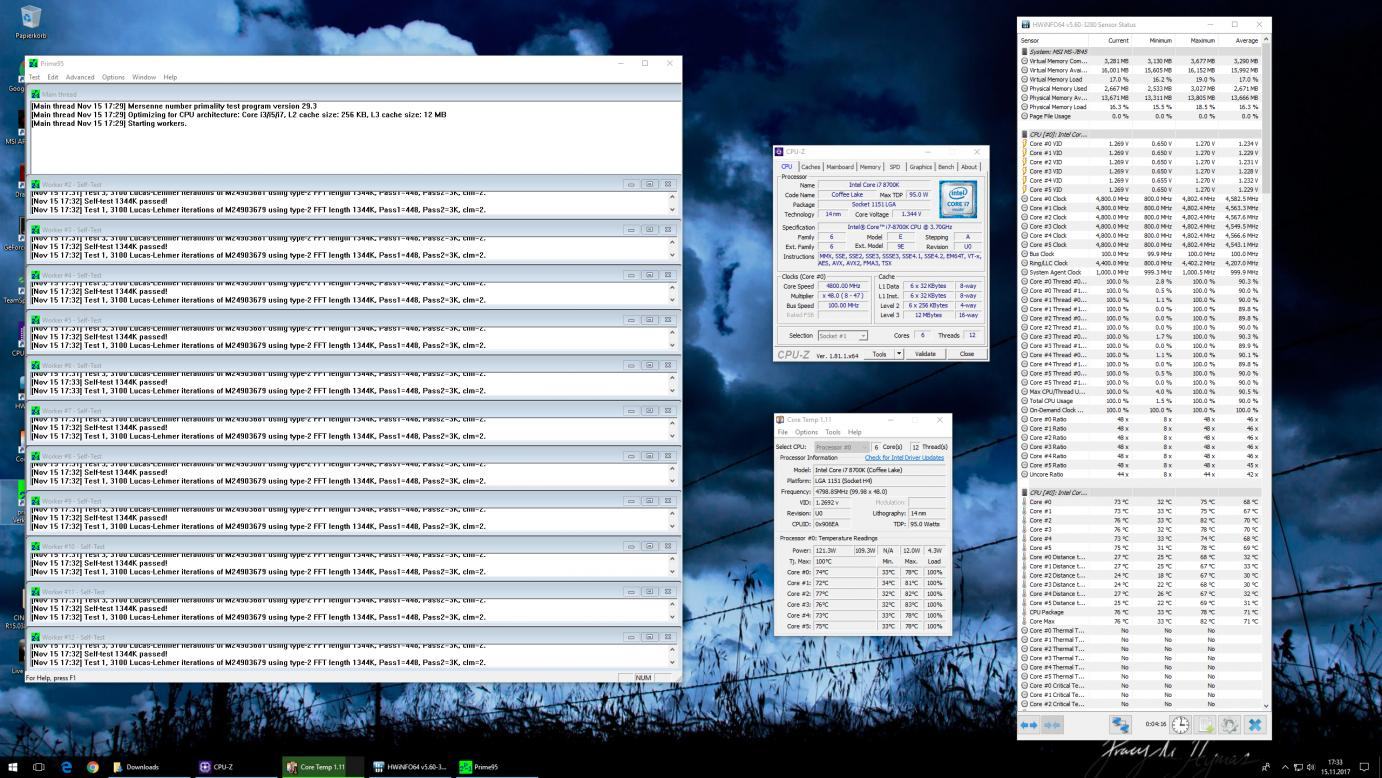
Task: Click HWiNFO Maximum column header
Action: (1203, 40)
